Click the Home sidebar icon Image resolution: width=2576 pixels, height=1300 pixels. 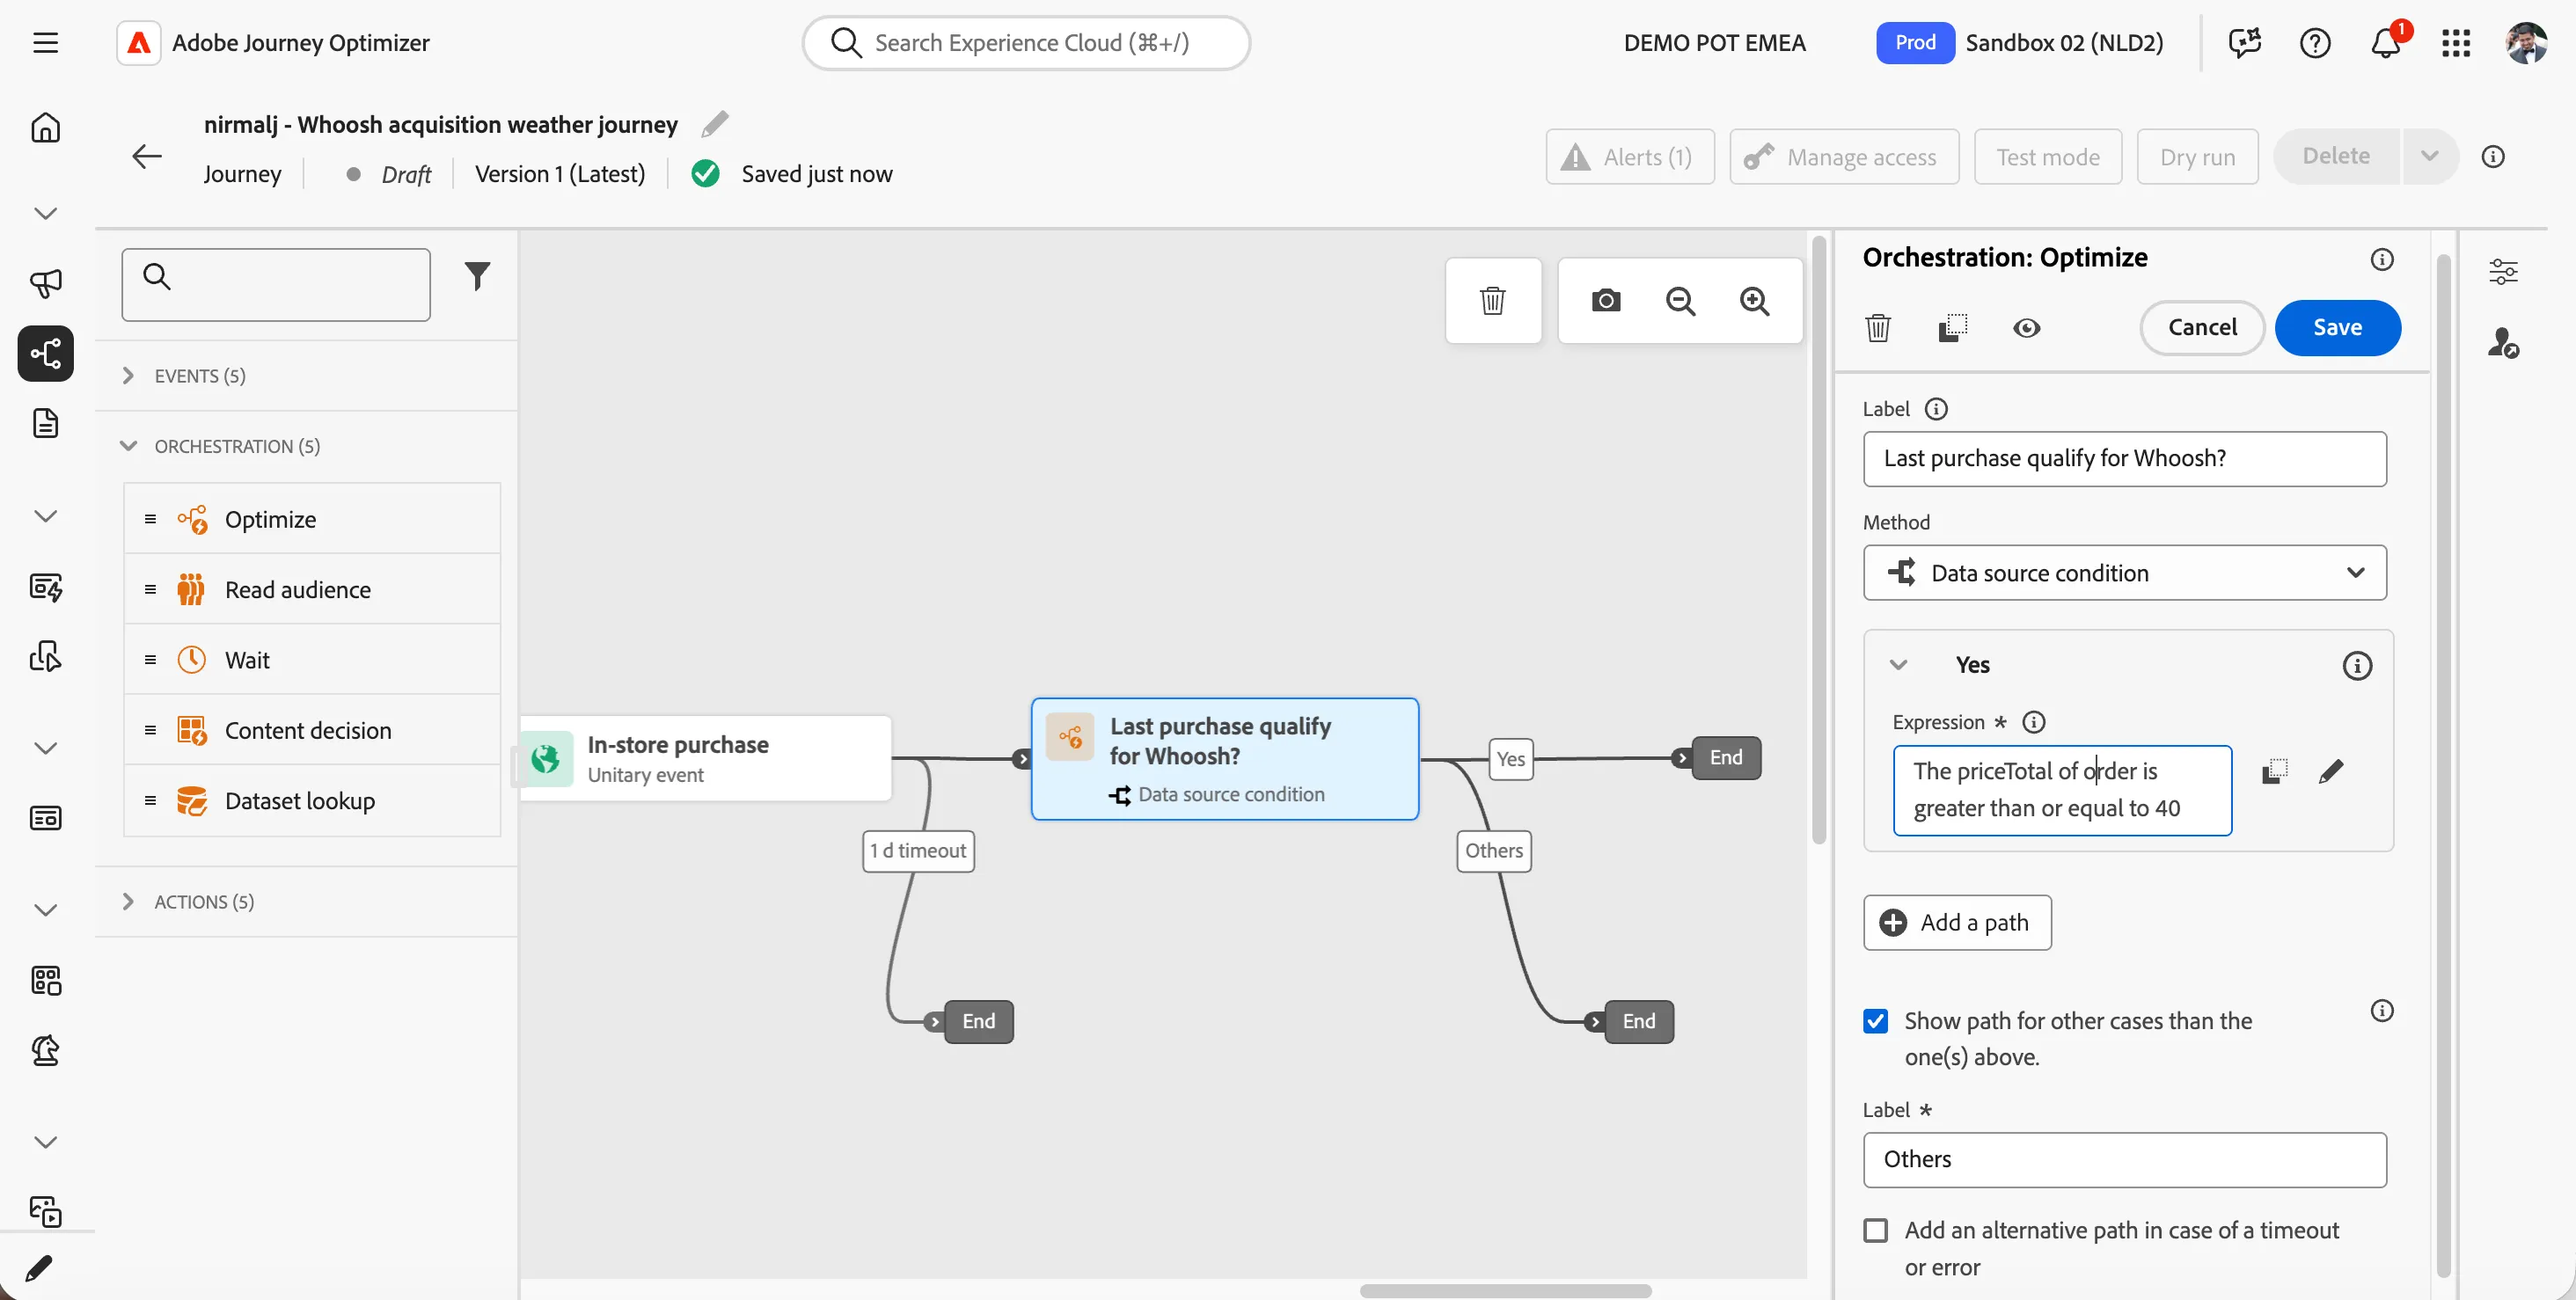(45, 128)
